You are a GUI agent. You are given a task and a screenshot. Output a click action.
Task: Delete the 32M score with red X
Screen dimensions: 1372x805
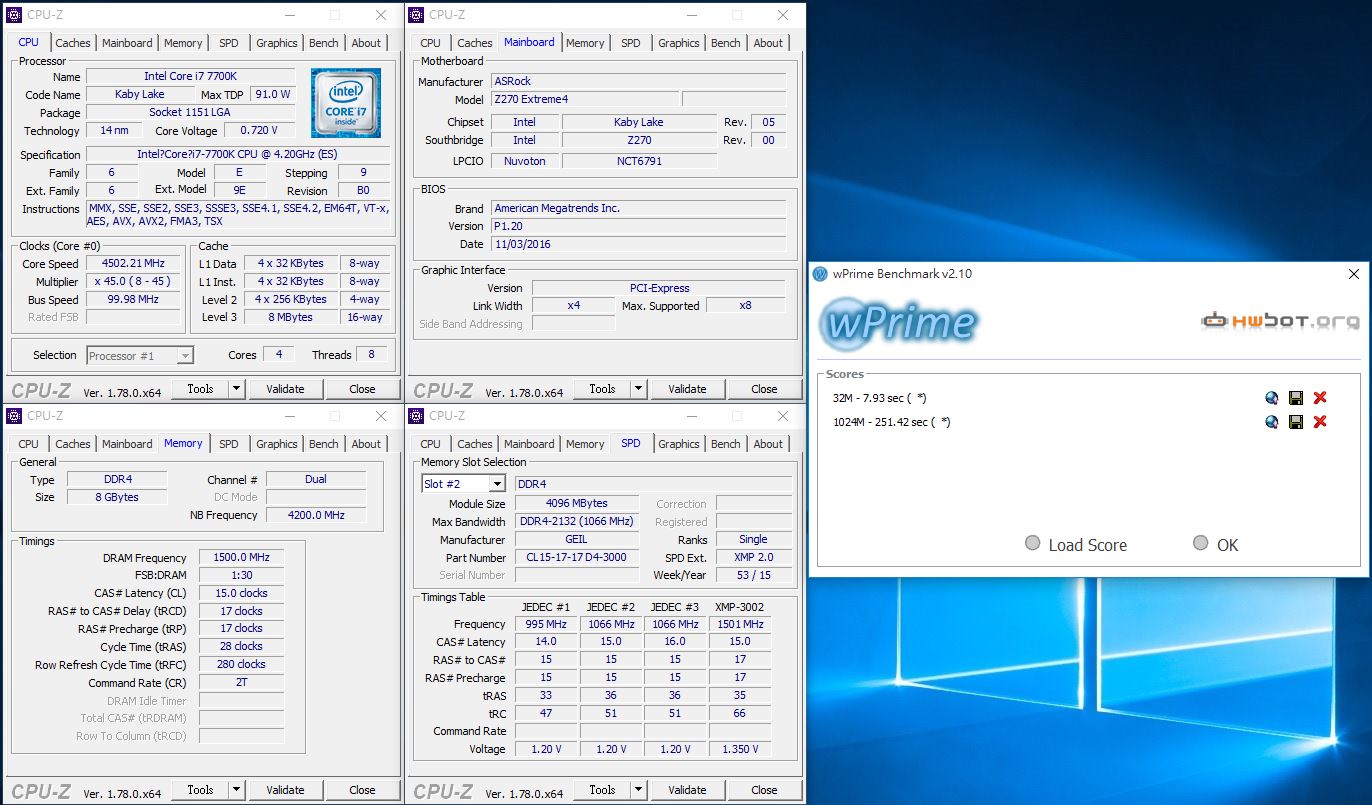coord(1319,398)
